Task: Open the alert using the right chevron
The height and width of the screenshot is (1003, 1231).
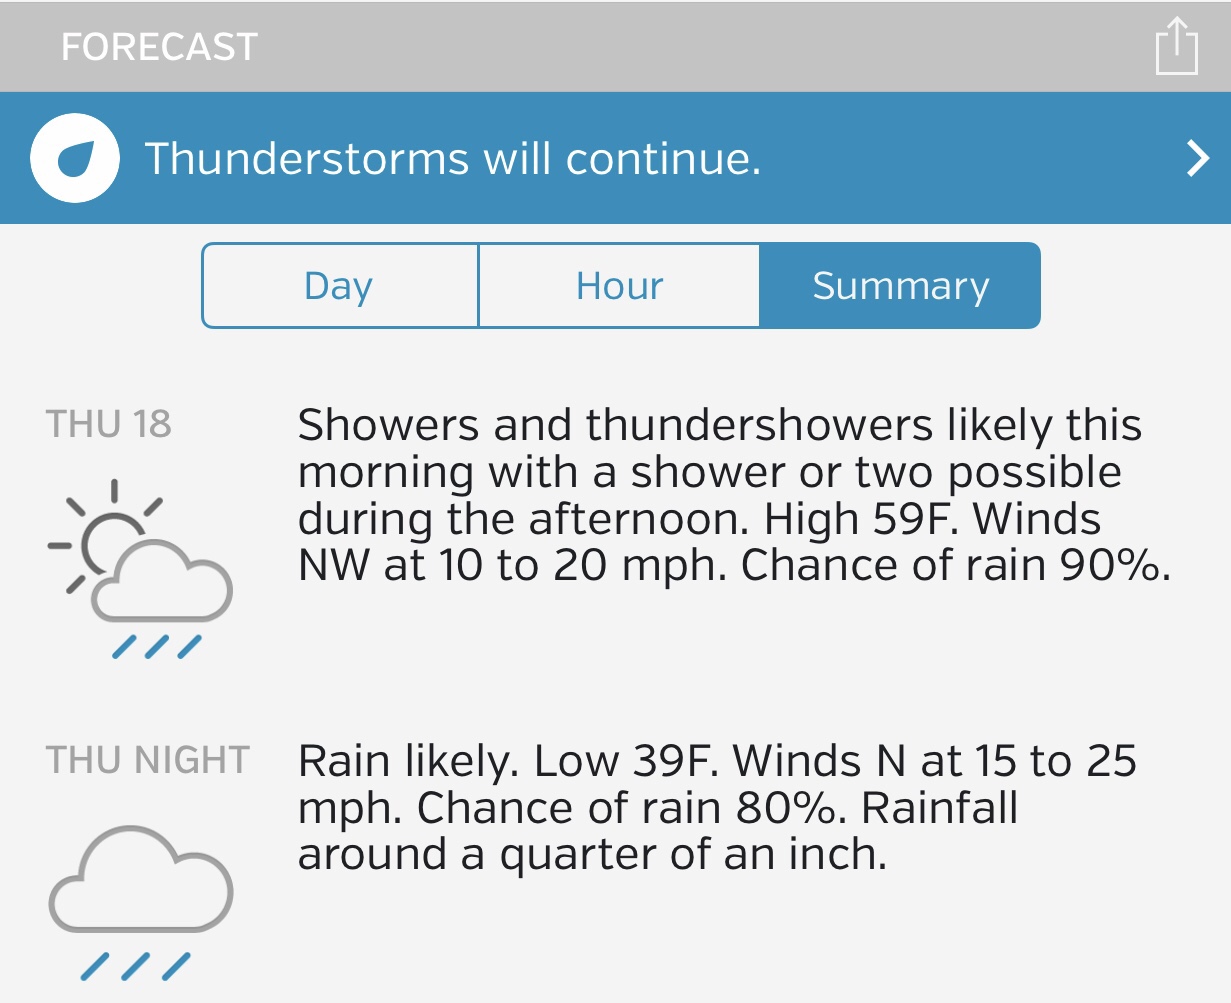Action: click(x=1197, y=159)
